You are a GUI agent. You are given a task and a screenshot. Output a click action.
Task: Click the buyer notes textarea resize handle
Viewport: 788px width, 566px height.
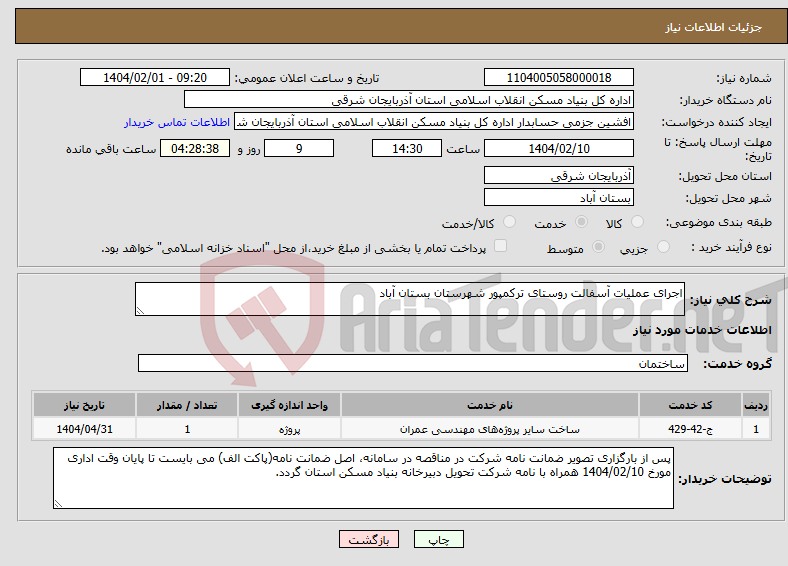tap(58, 504)
